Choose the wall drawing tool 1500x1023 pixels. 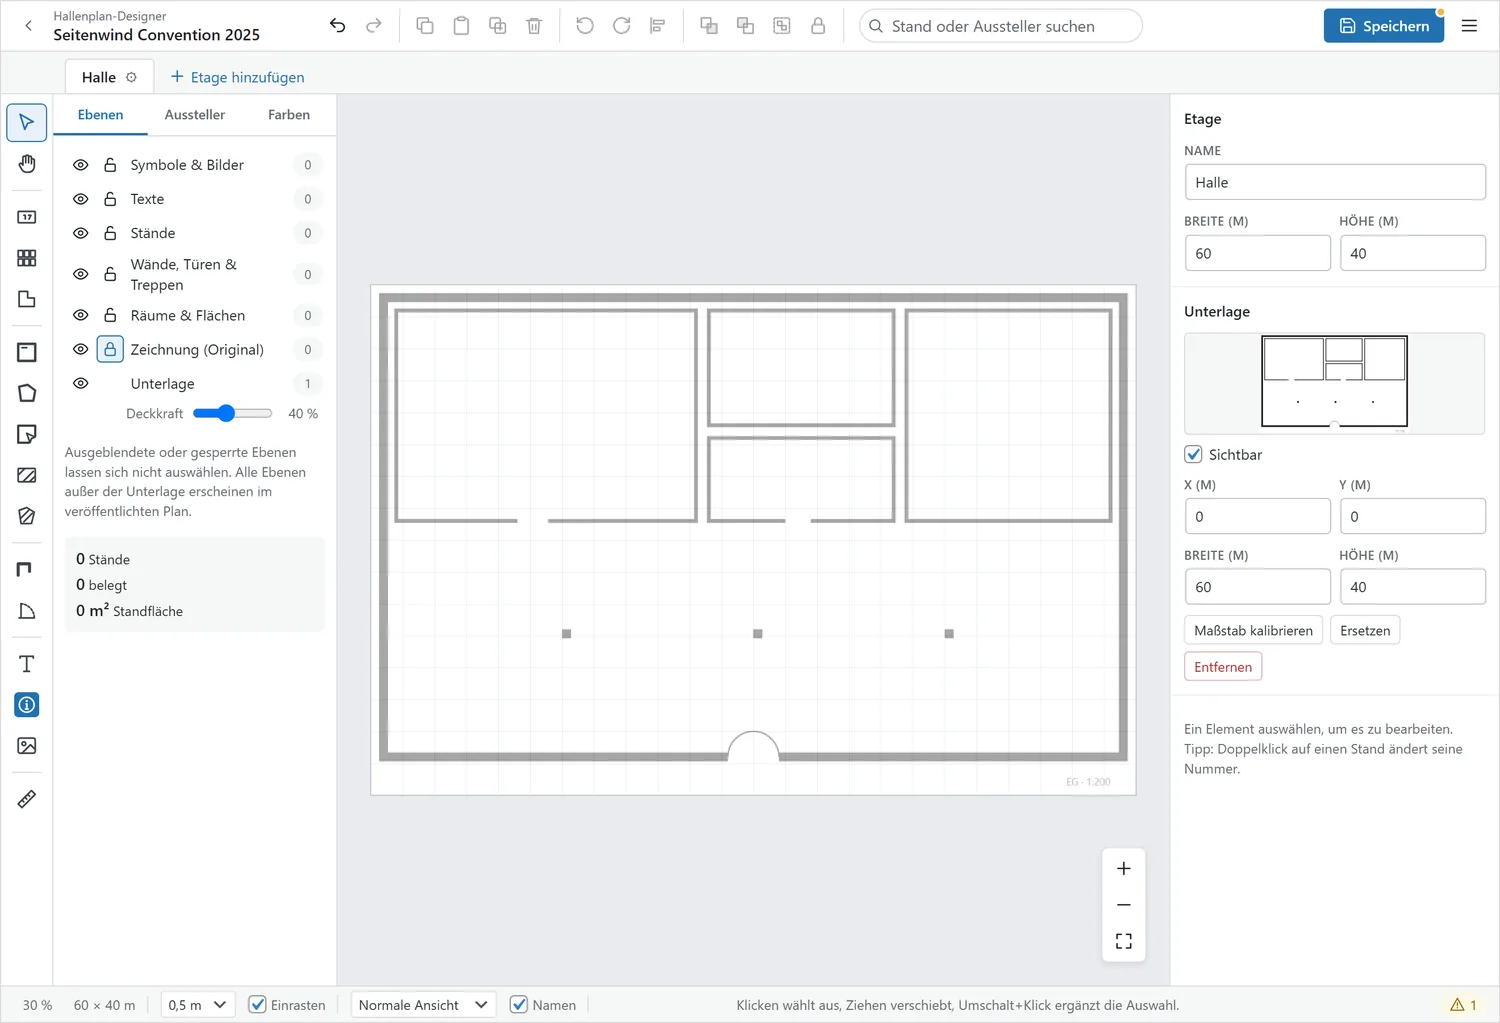tap(27, 569)
